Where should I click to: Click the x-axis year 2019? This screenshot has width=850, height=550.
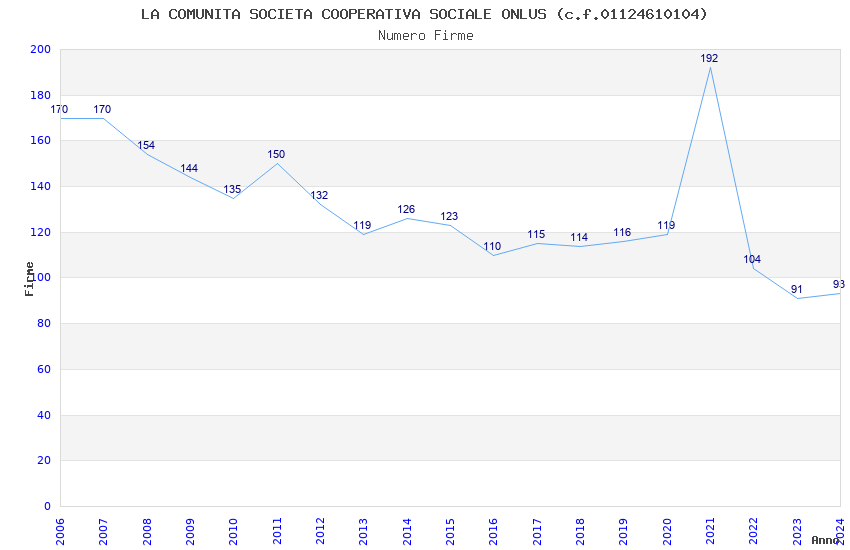coord(624,531)
